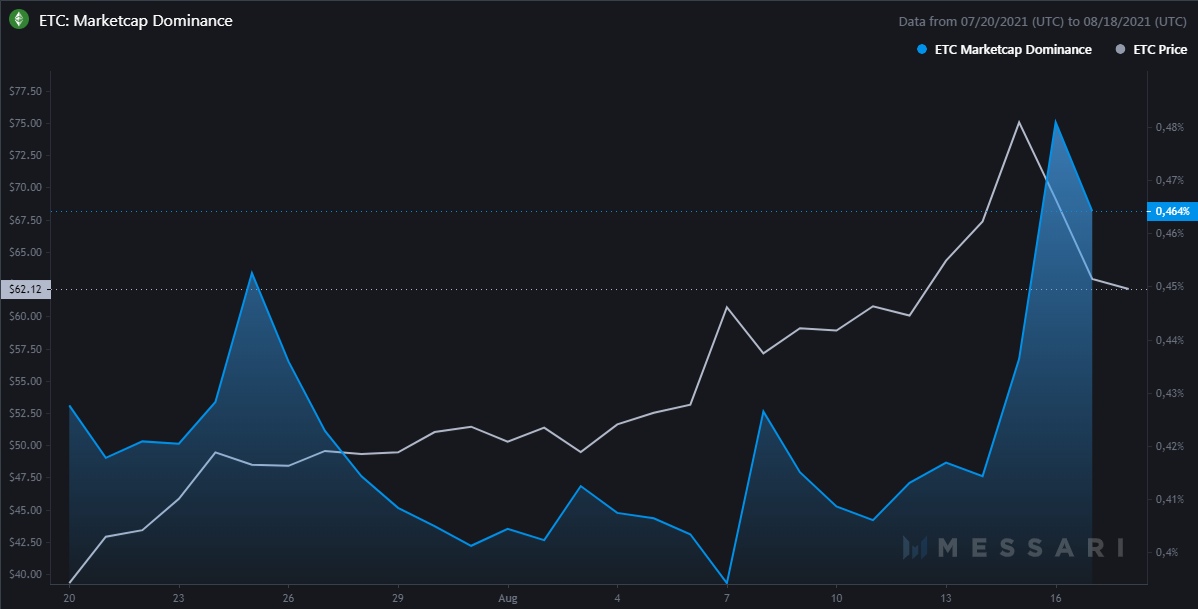Image resolution: width=1198 pixels, height=609 pixels.
Task: Click the Messari logo's blue bars symbol
Action: click(913, 548)
